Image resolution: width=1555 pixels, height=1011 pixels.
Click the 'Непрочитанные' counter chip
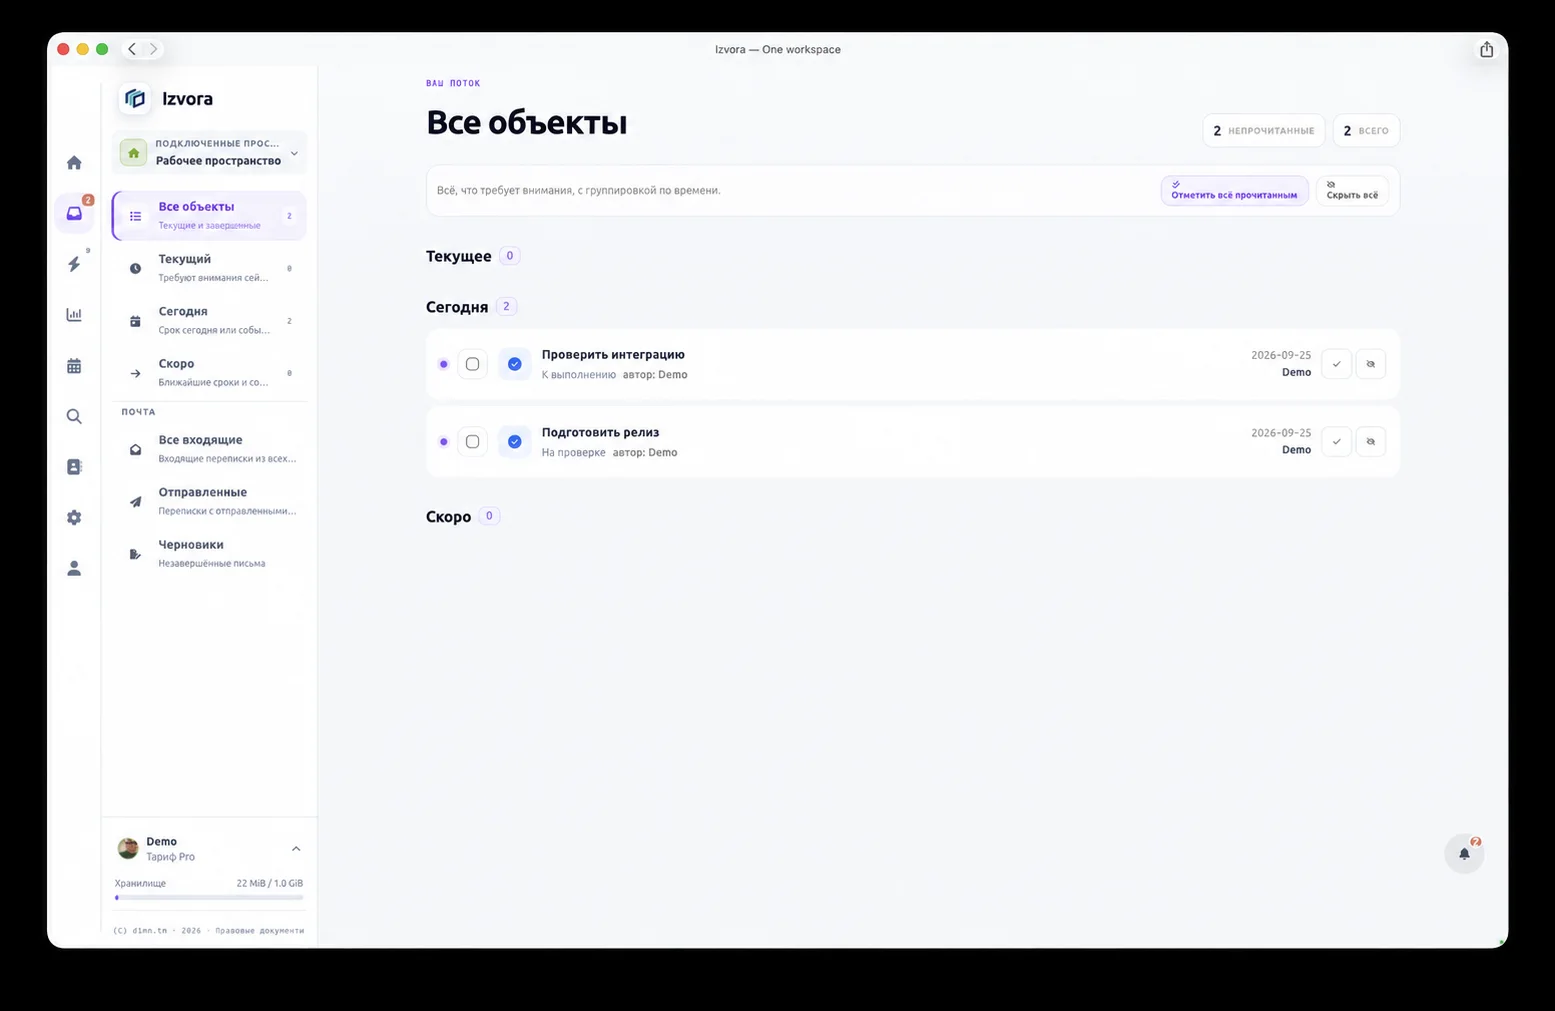pos(1264,131)
